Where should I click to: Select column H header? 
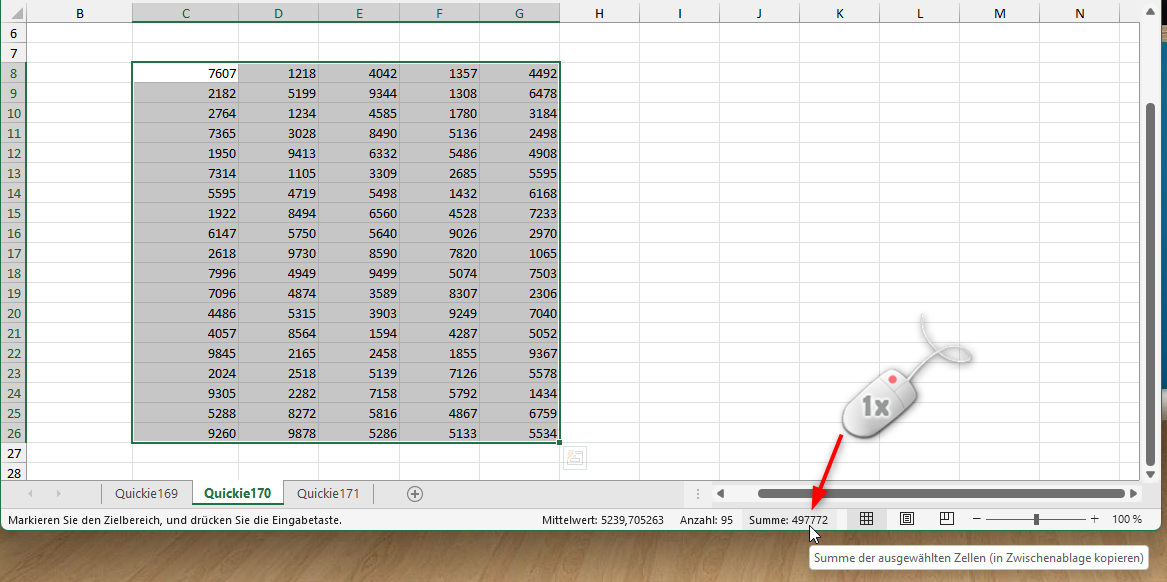tap(599, 13)
